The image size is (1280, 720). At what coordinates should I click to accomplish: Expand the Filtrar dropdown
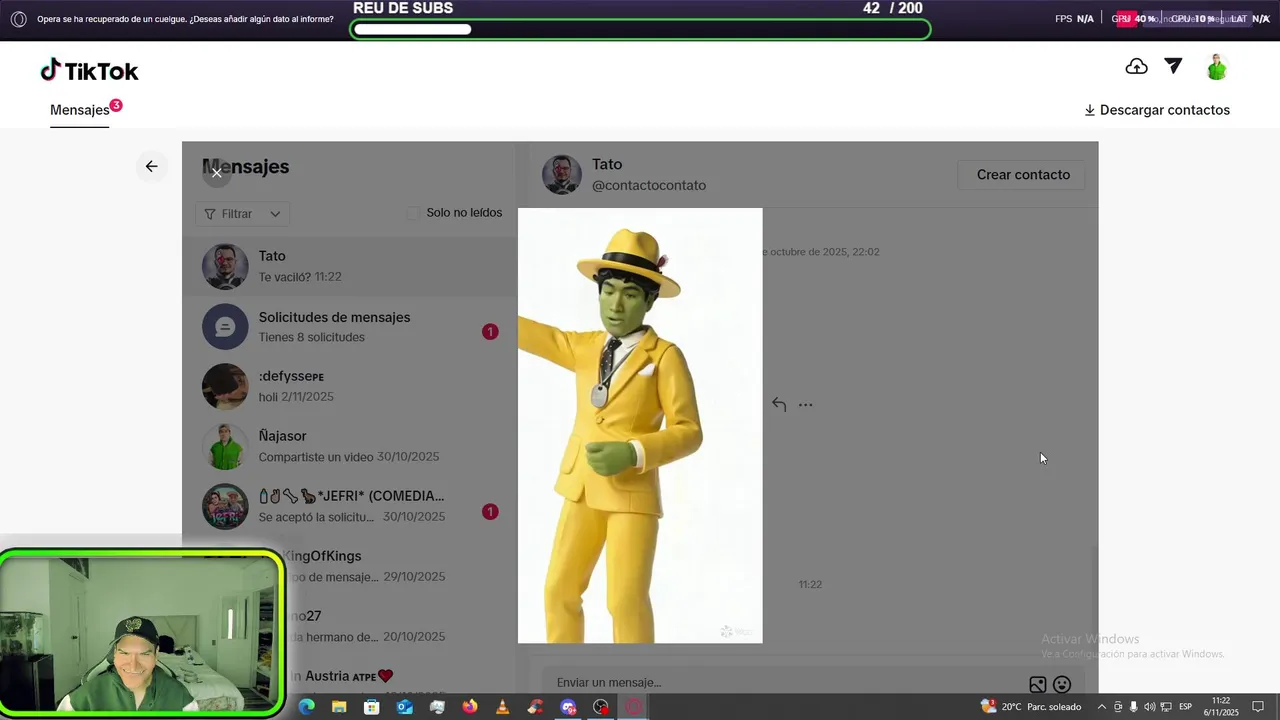tap(243, 214)
